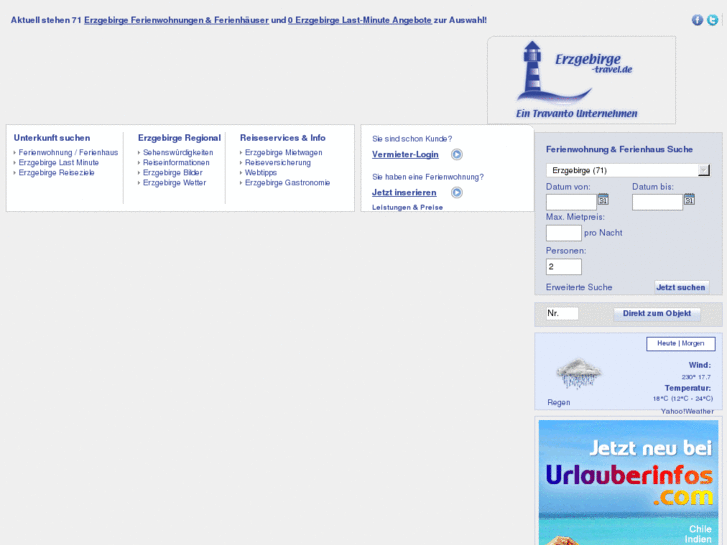Switch weather to Heute
727x545 pixels.
667,343
